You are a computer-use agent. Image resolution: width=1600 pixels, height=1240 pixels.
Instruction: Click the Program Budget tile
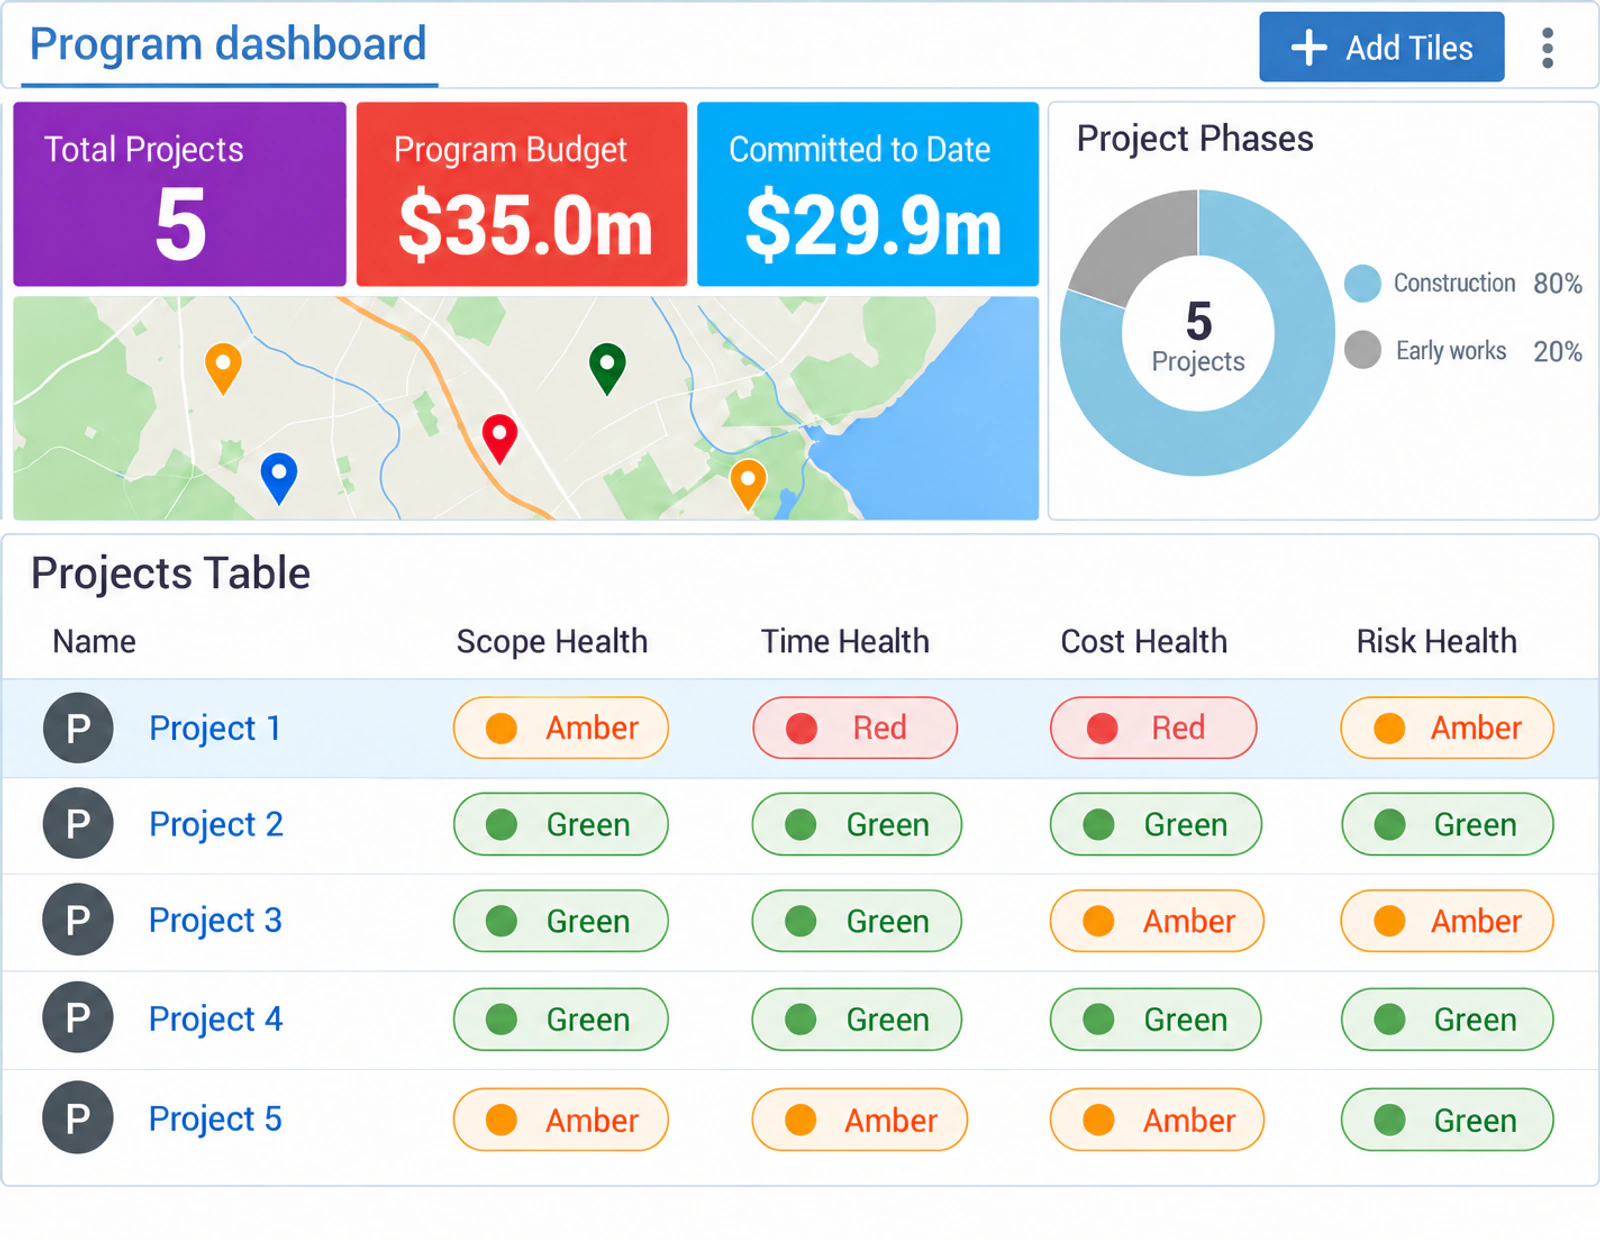coord(522,194)
